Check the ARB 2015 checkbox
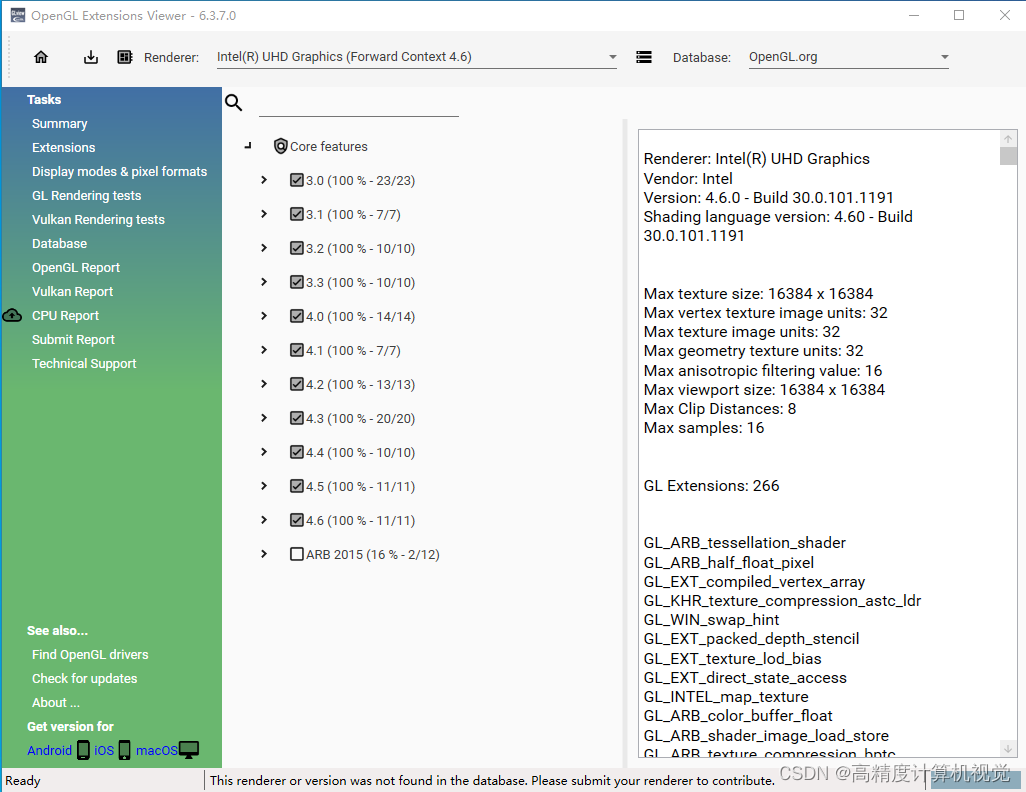Screen dimensions: 1026x792 [296, 554]
